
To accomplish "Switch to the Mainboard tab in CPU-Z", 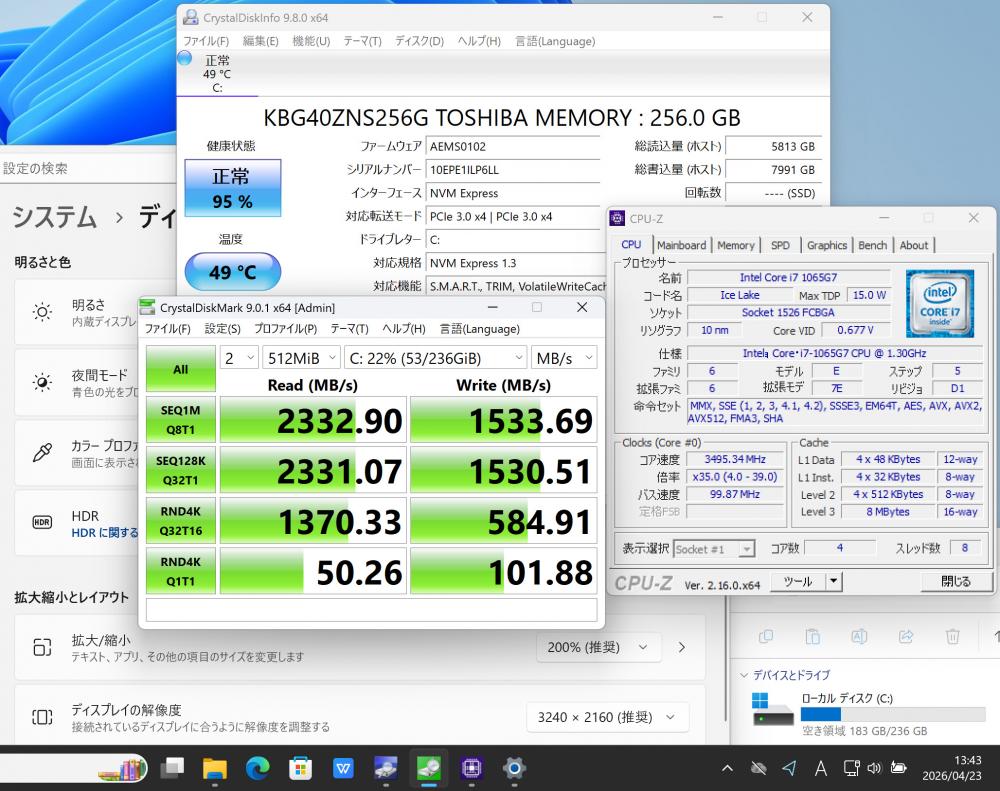I will click(681, 245).
